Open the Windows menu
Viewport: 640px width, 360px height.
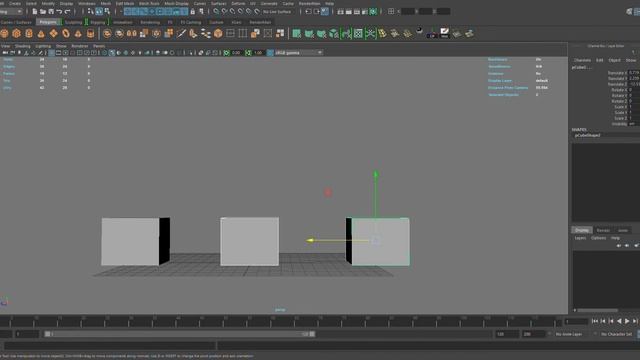pos(87,3)
